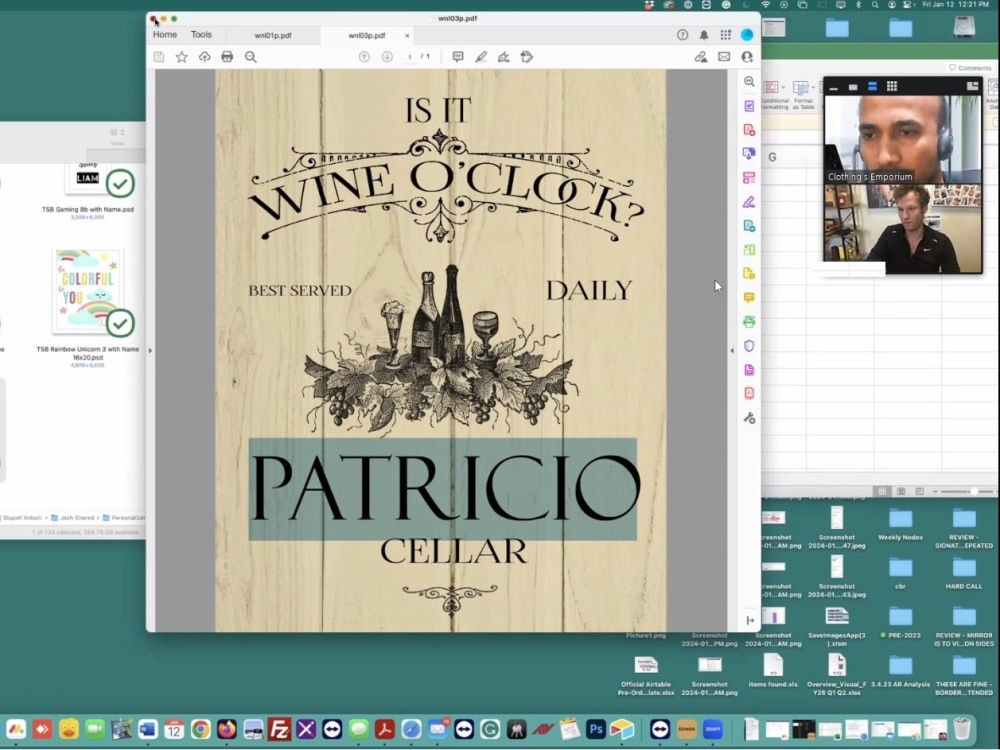Screen dimensions: 1000x750
Task: Open the purple checklist tool in right pane
Action: (749, 106)
